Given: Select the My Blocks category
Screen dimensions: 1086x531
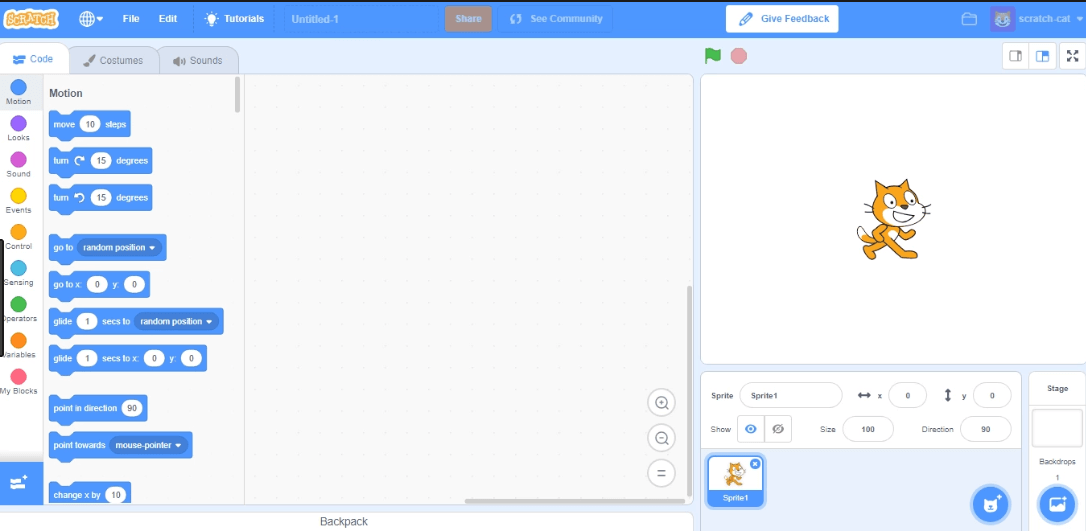Looking at the screenshot, I should 19,381.
